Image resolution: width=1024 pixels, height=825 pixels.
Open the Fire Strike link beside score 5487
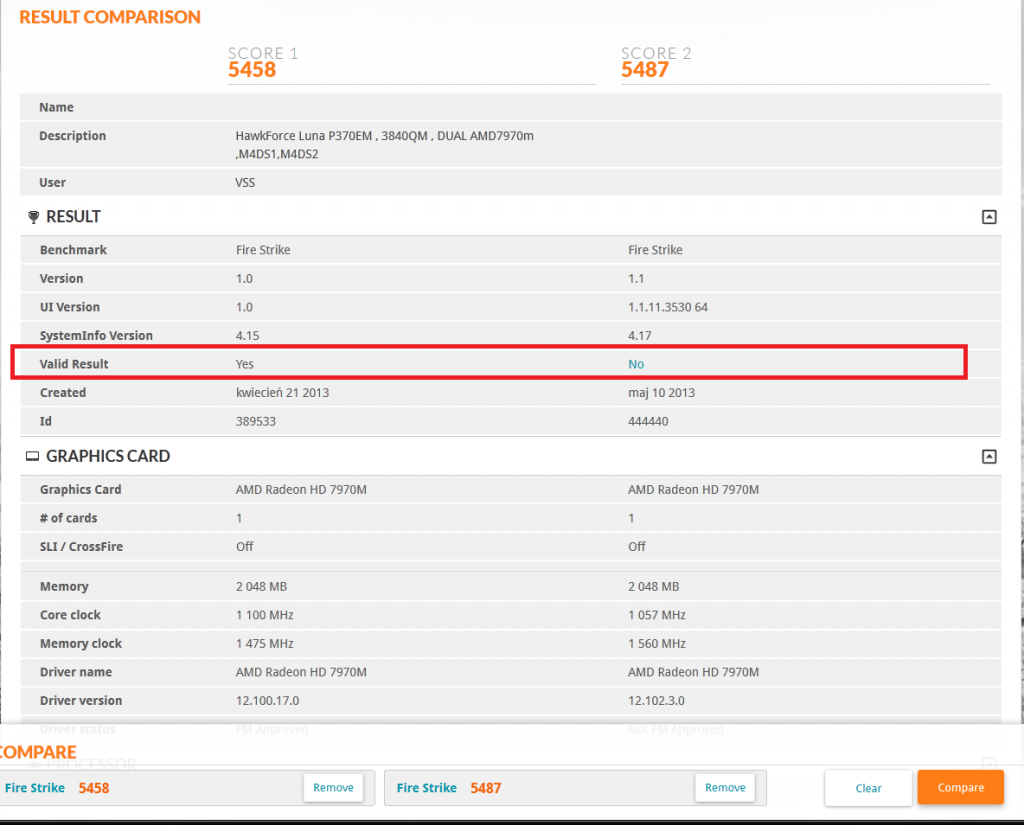[x=426, y=788]
